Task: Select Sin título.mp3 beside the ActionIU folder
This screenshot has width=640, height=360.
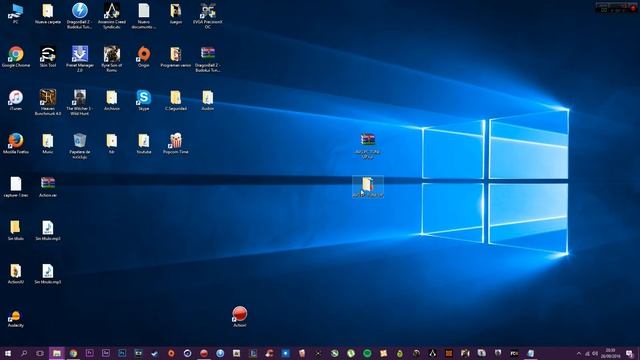Action: tap(48, 273)
